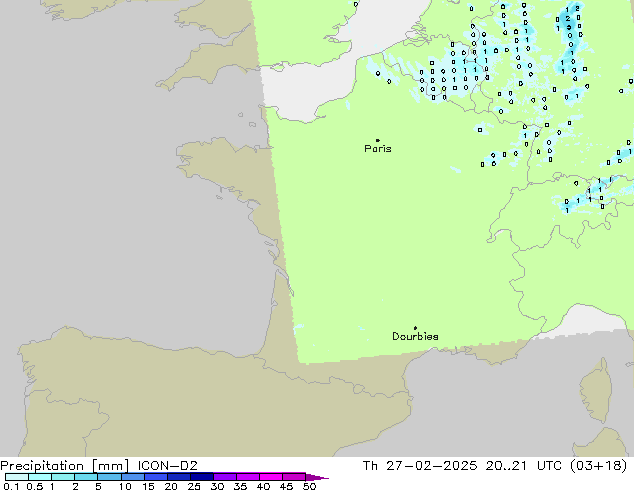Click the 25 legend scale value

point(194,486)
